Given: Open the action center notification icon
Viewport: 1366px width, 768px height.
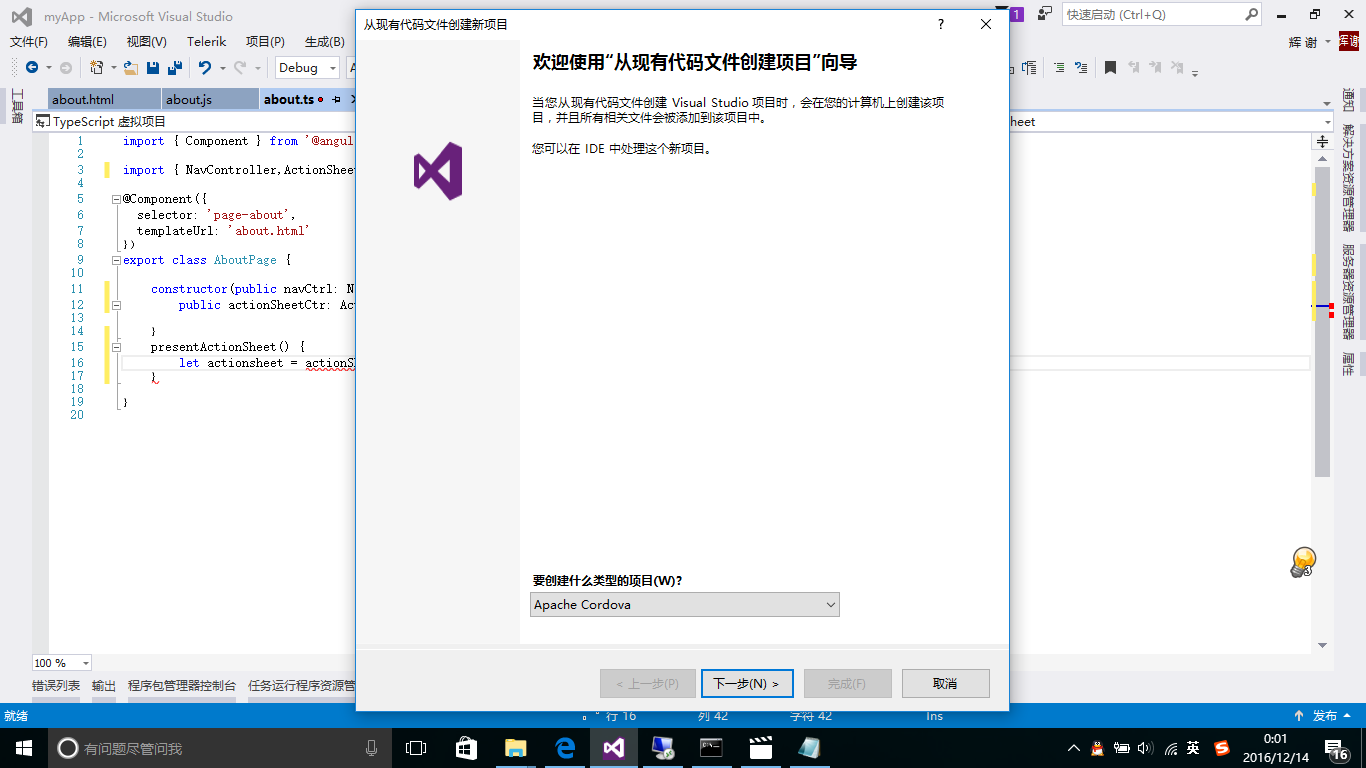Looking at the screenshot, I should (1338, 749).
